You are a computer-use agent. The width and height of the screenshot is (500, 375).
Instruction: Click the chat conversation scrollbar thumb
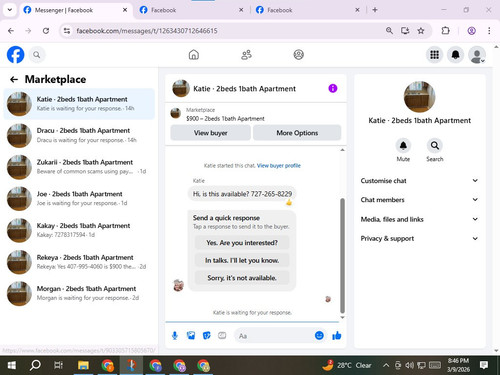[342, 256]
